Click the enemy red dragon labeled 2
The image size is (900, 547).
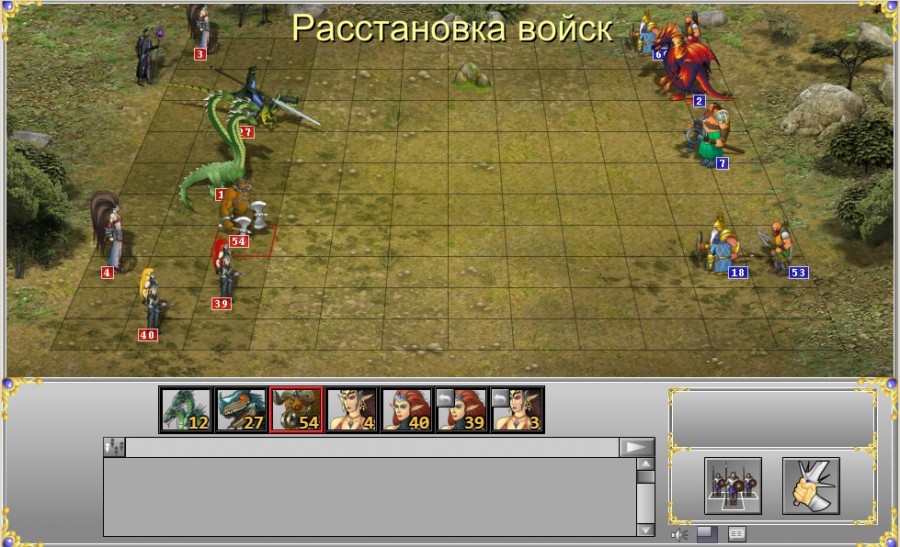[689, 64]
